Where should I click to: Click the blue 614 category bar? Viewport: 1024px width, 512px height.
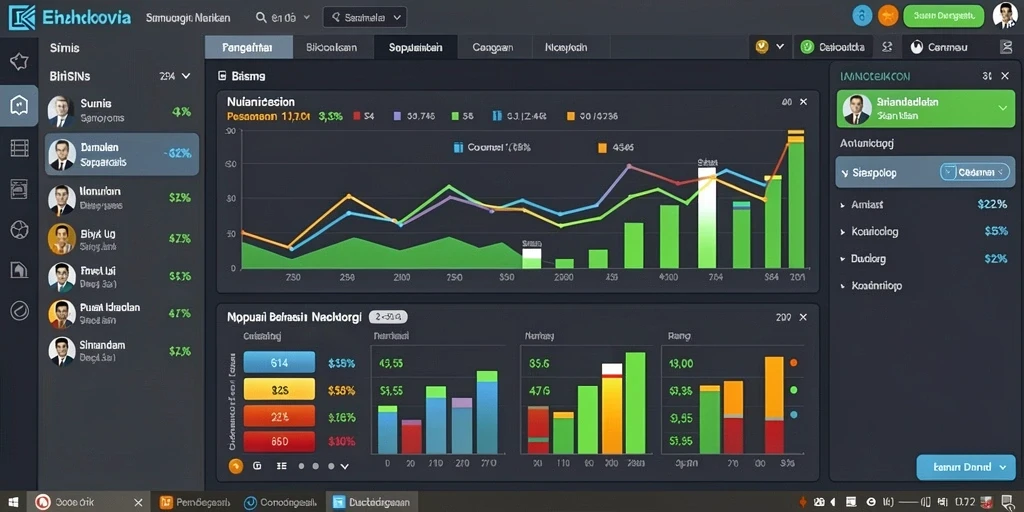[280, 362]
